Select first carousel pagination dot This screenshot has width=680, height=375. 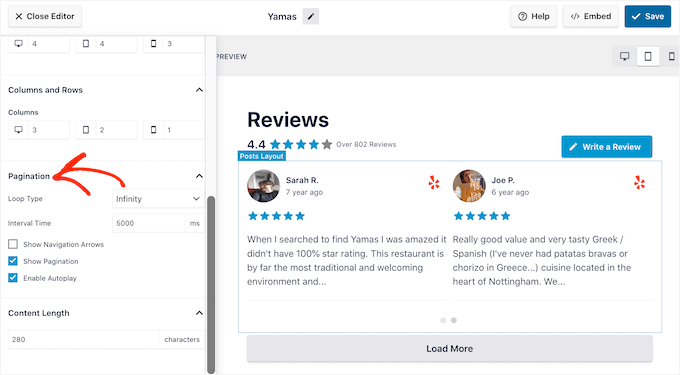click(x=443, y=320)
